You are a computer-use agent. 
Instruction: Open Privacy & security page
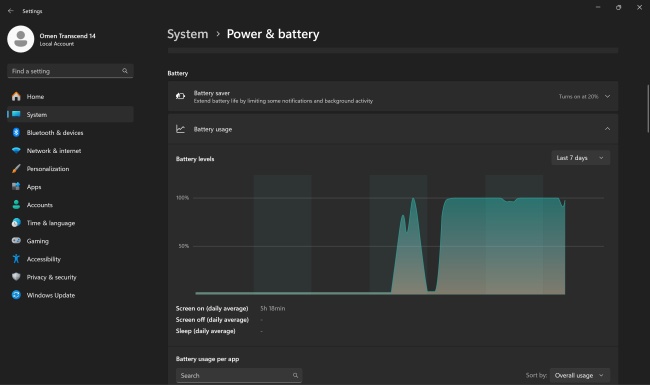[x=70, y=277]
